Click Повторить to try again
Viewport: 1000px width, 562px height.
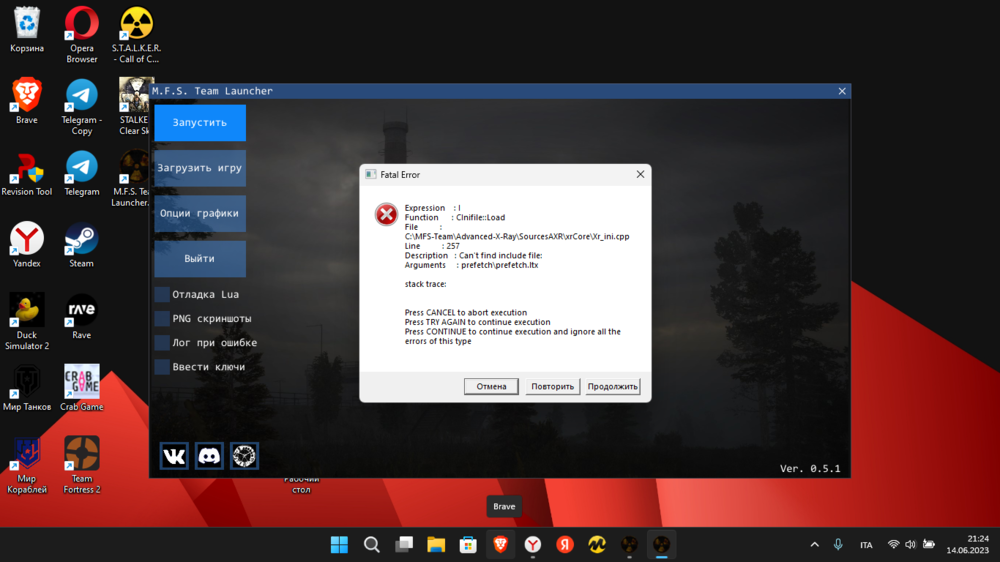click(552, 387)
